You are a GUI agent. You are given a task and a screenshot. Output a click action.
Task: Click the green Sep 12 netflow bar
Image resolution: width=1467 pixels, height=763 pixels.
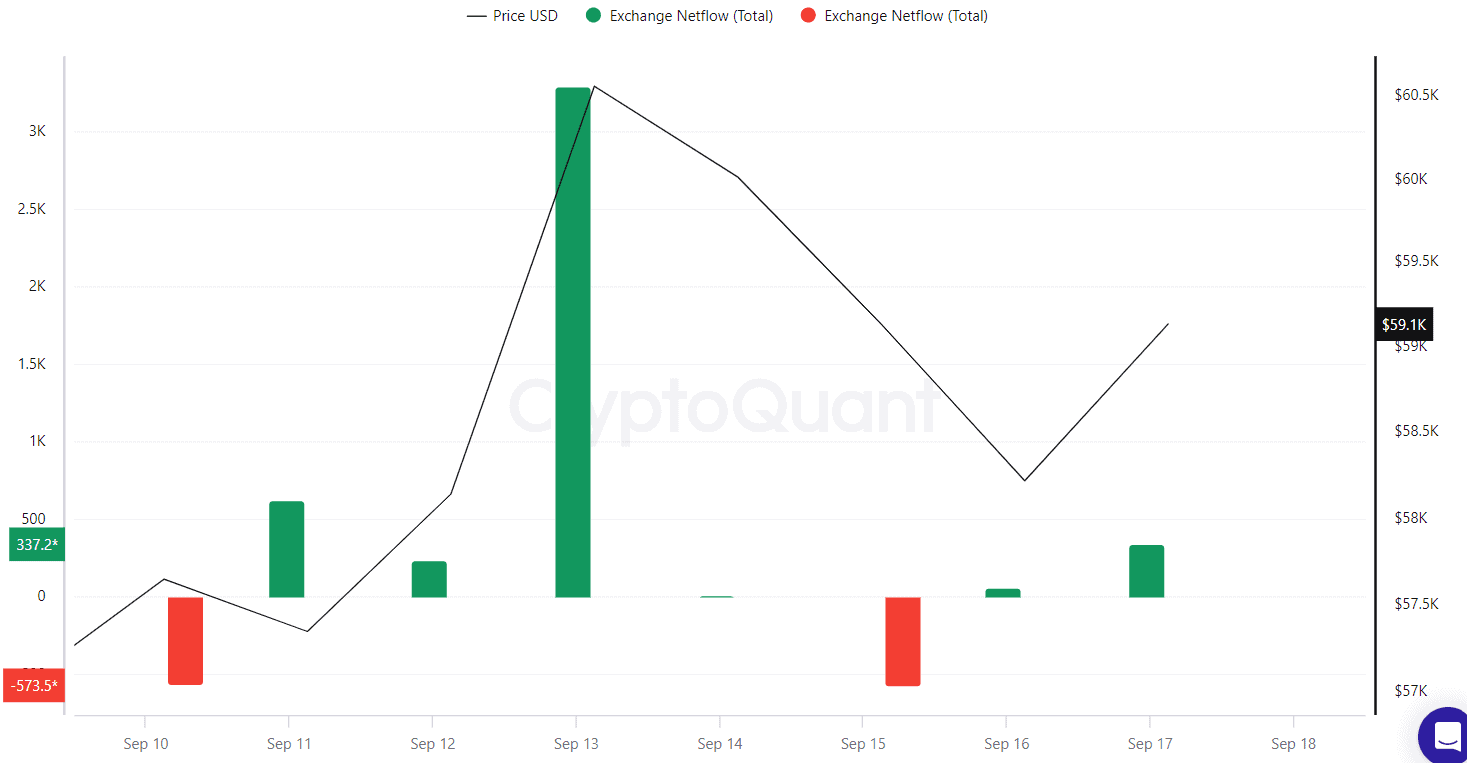coord(429,579)
